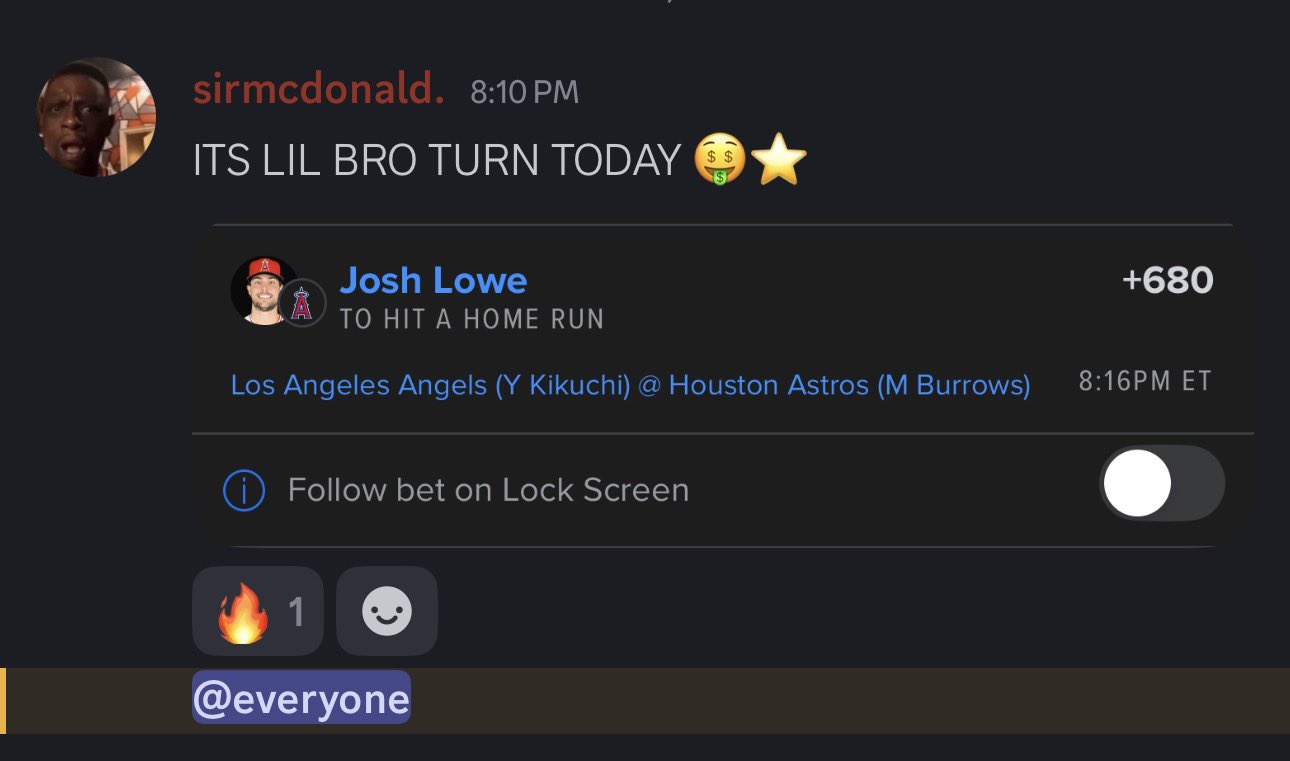Click the +680 odds value
Image resolution: width=1290 pixels, height=761 pixels.
tap(1168, 280)
